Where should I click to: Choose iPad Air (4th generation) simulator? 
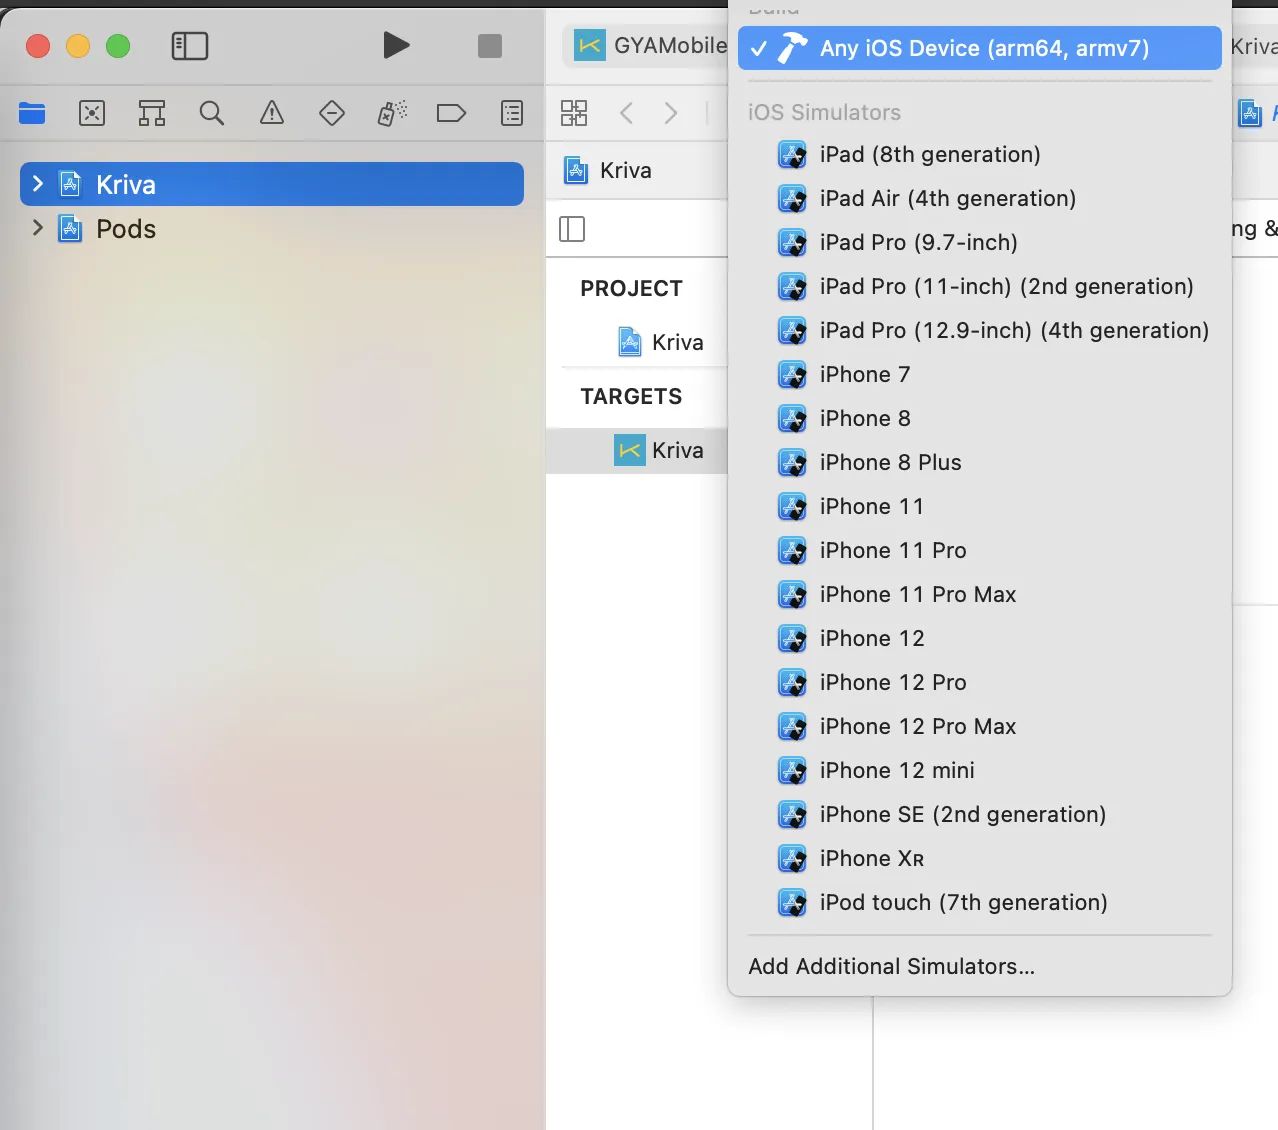[x=980, y=198]
